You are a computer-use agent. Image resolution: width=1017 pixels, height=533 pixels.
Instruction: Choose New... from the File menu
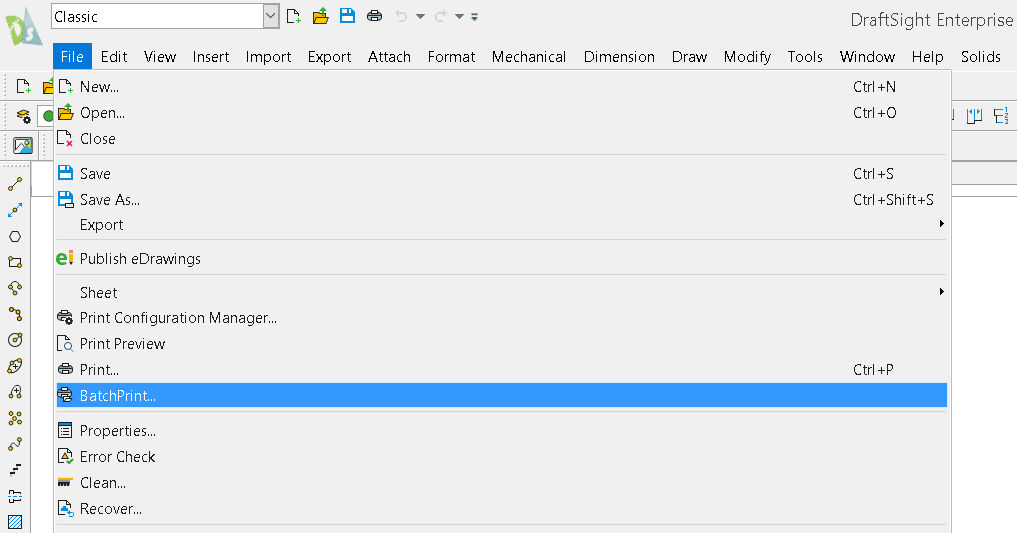(501, 87)
